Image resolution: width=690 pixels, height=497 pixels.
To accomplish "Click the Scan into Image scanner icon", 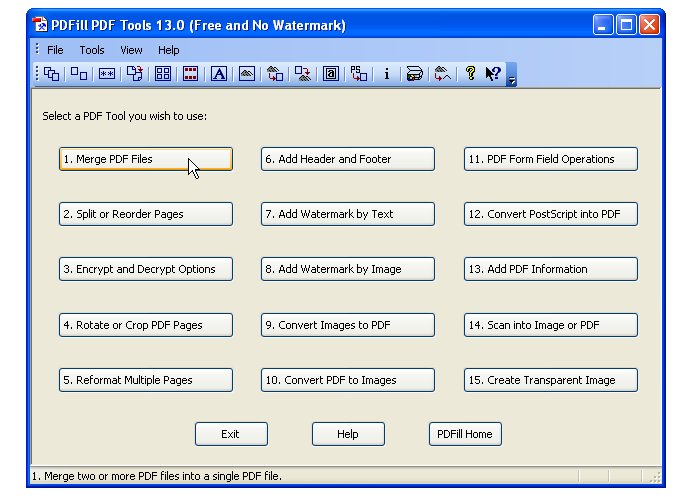I will [415, 74].
